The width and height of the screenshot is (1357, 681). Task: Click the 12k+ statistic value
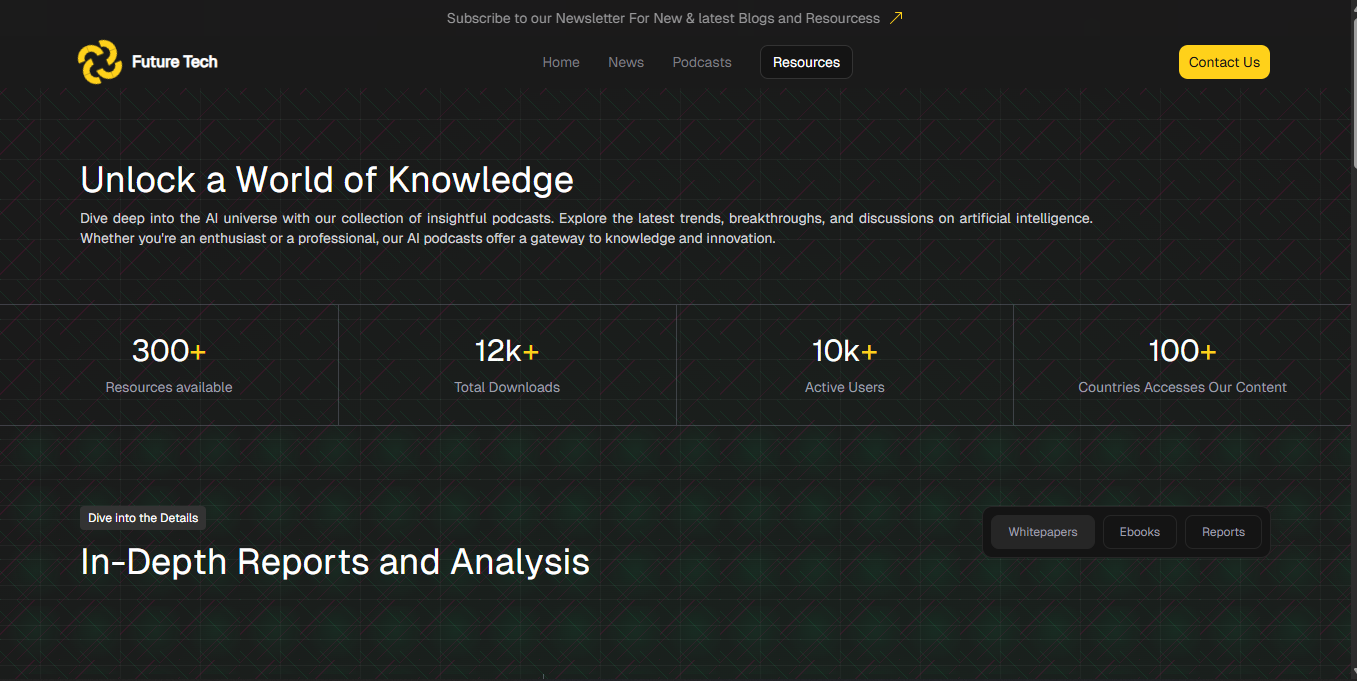tap(507, 351)
